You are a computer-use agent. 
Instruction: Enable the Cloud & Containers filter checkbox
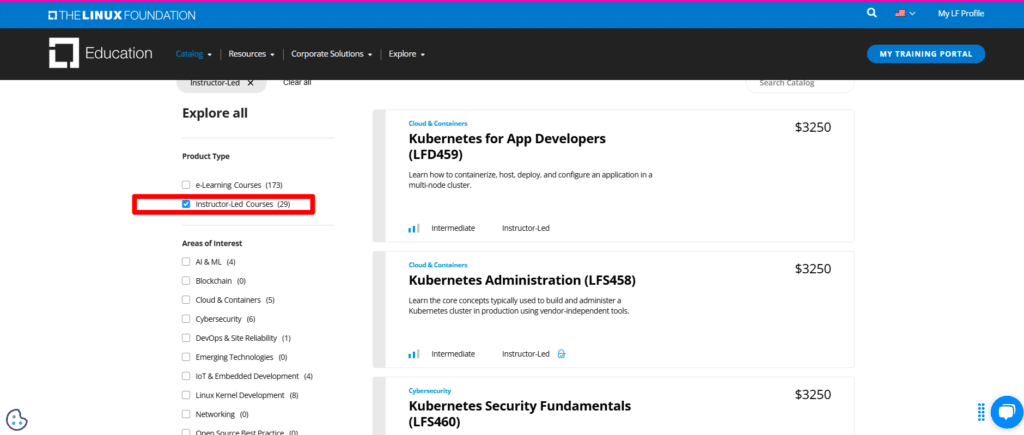pyautogui.click(x=186, y=300)
